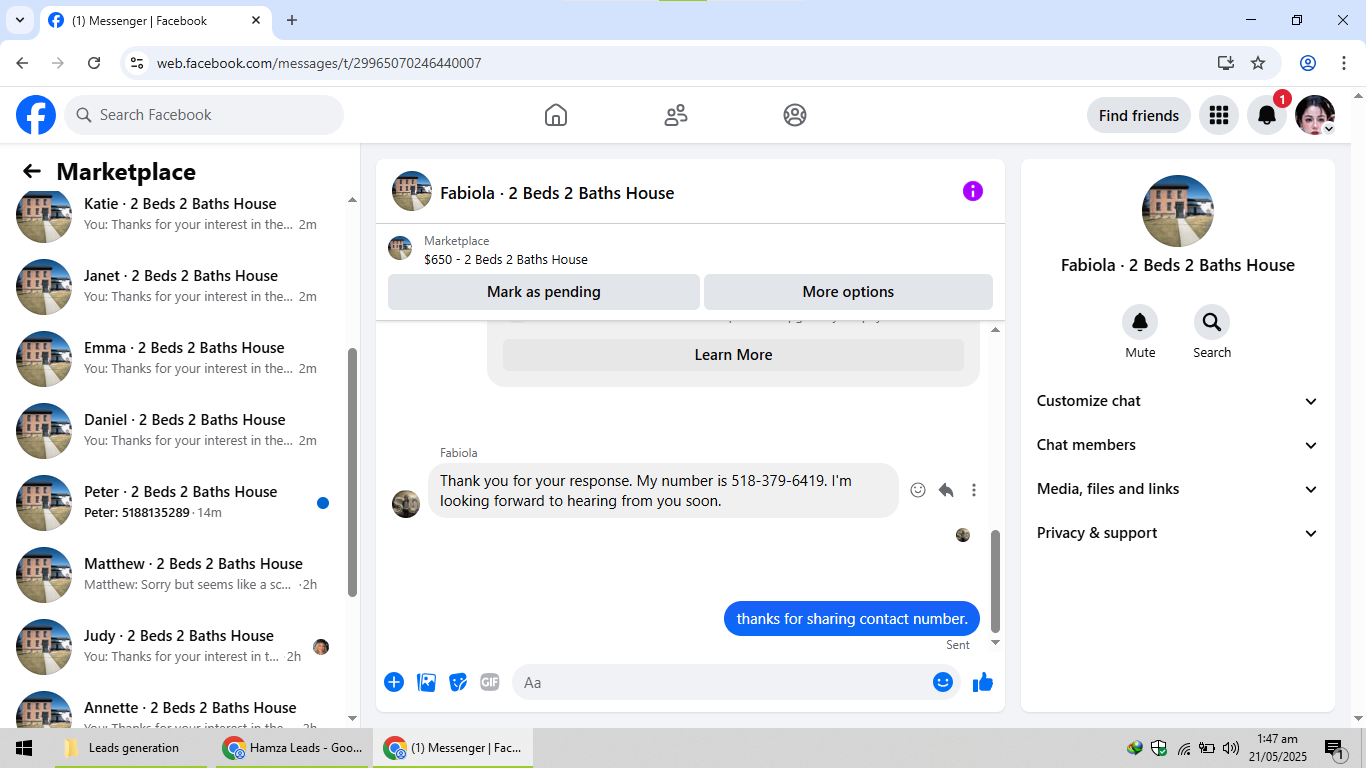Viewport: 1366px width, 768px height.
Task: Open the Groups icon in top navigation
Action: [795, 115]
